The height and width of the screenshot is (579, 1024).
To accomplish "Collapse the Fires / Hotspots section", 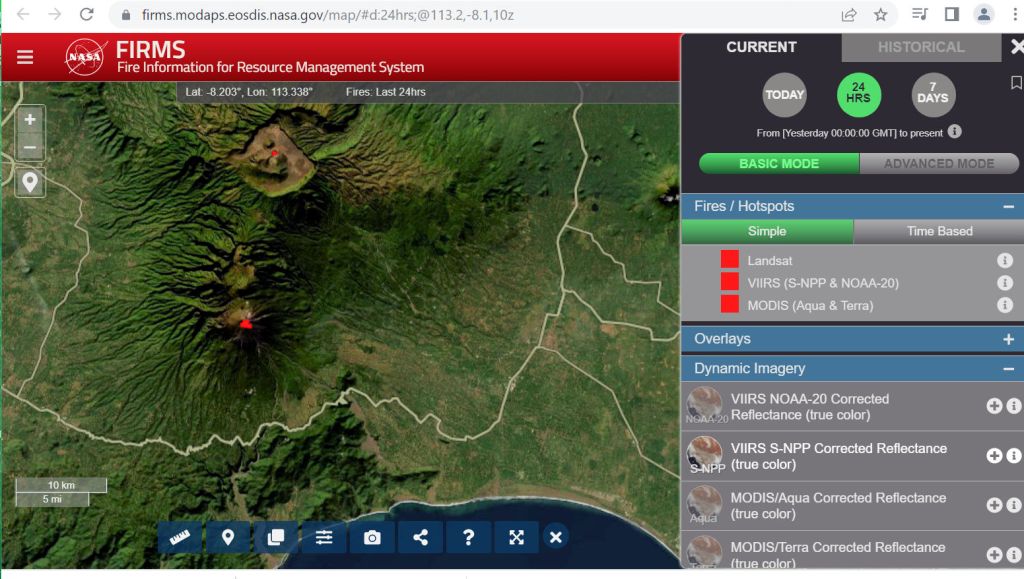I will click(x=1008, y=206).
